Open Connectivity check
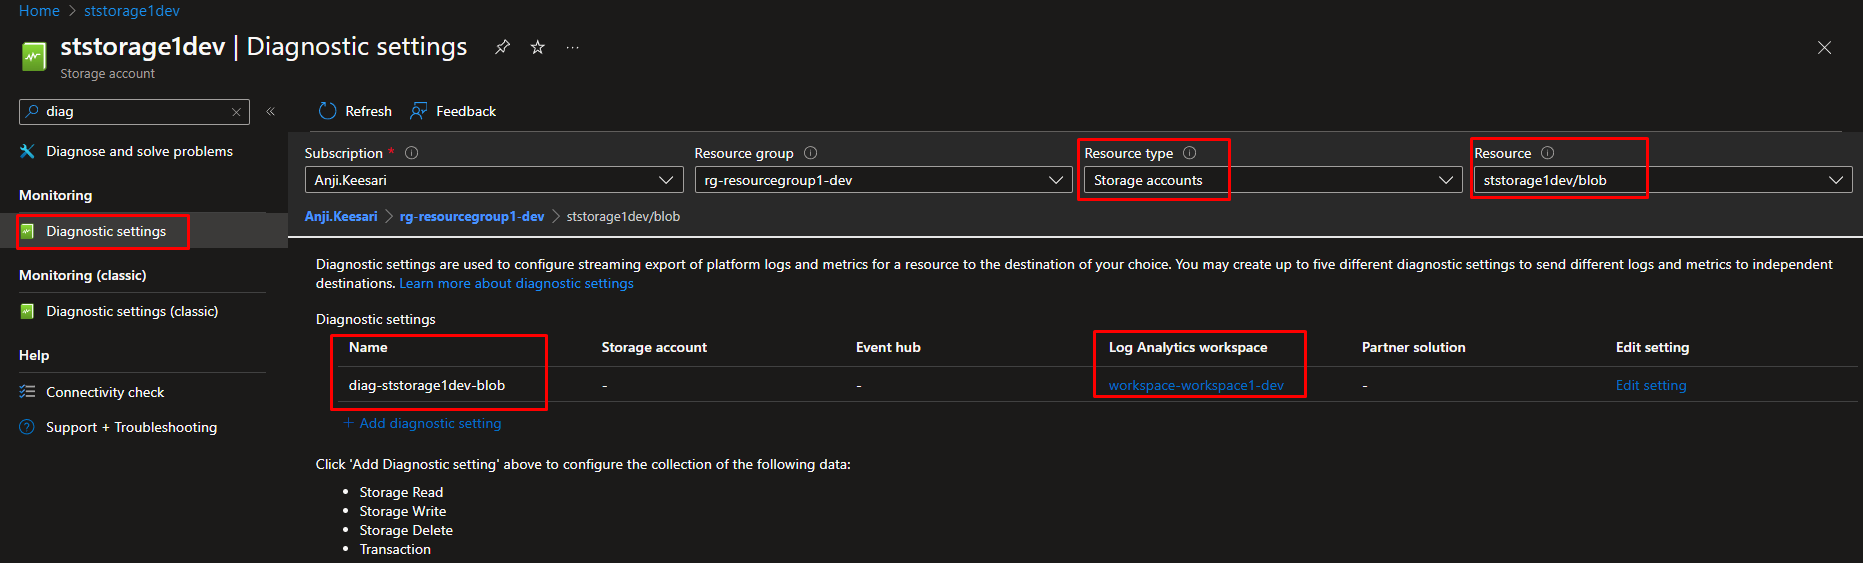The image size is (1863, 563). [105, 392]
